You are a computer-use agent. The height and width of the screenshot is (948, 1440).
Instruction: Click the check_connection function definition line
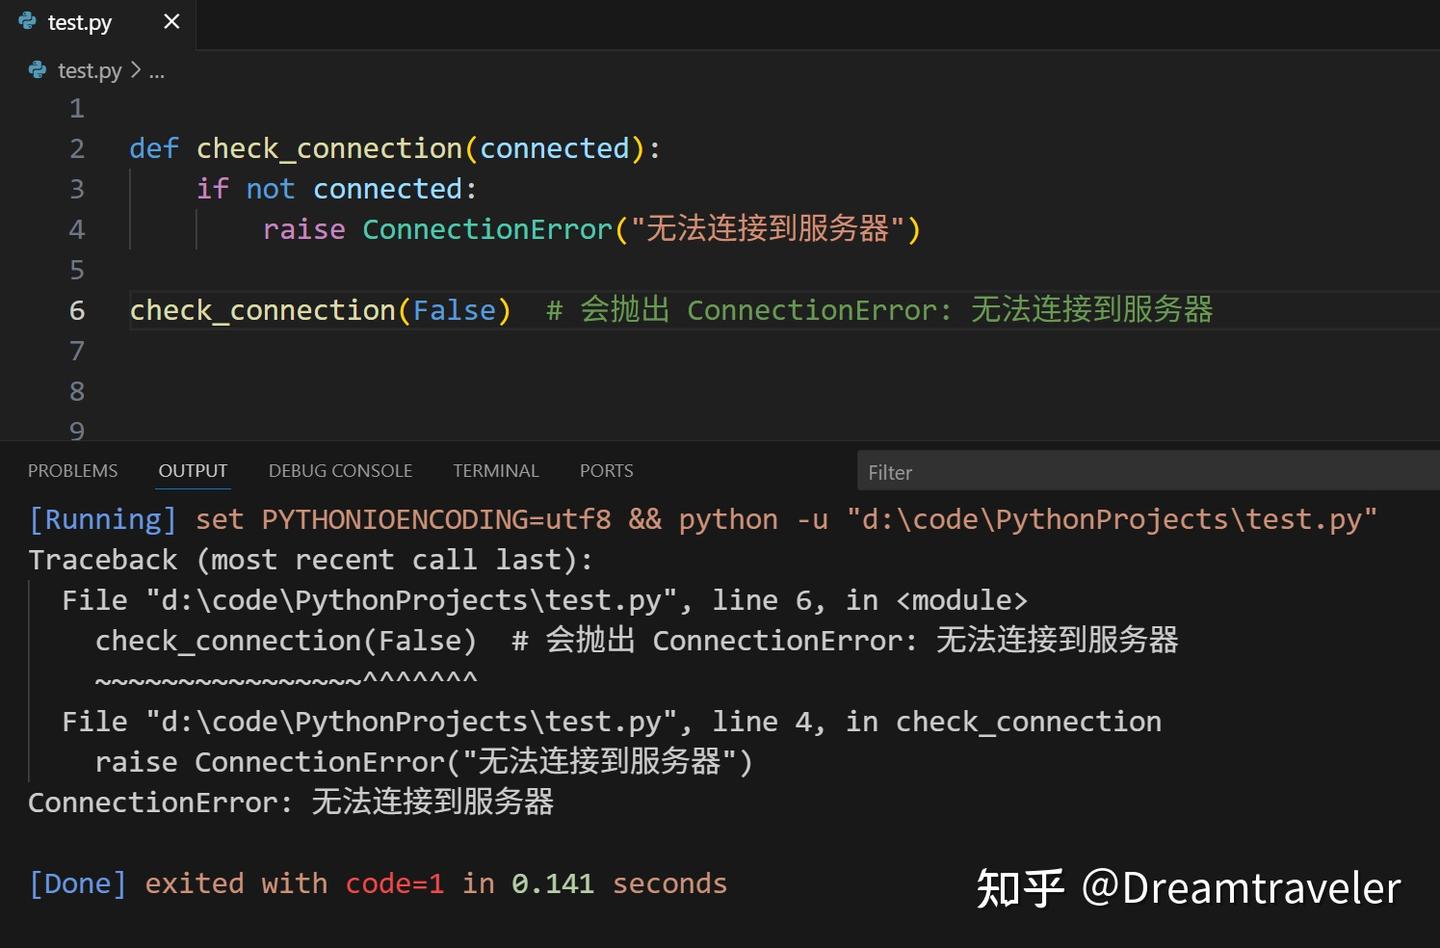pyautogui.click(x=394, y=147)
